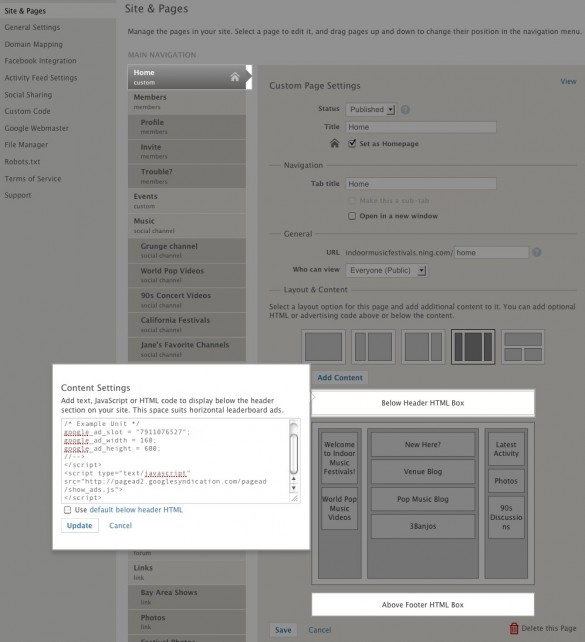Select the Events custom page
The height and width of the screenshot is (642, 585).
(x=187, y=201)
